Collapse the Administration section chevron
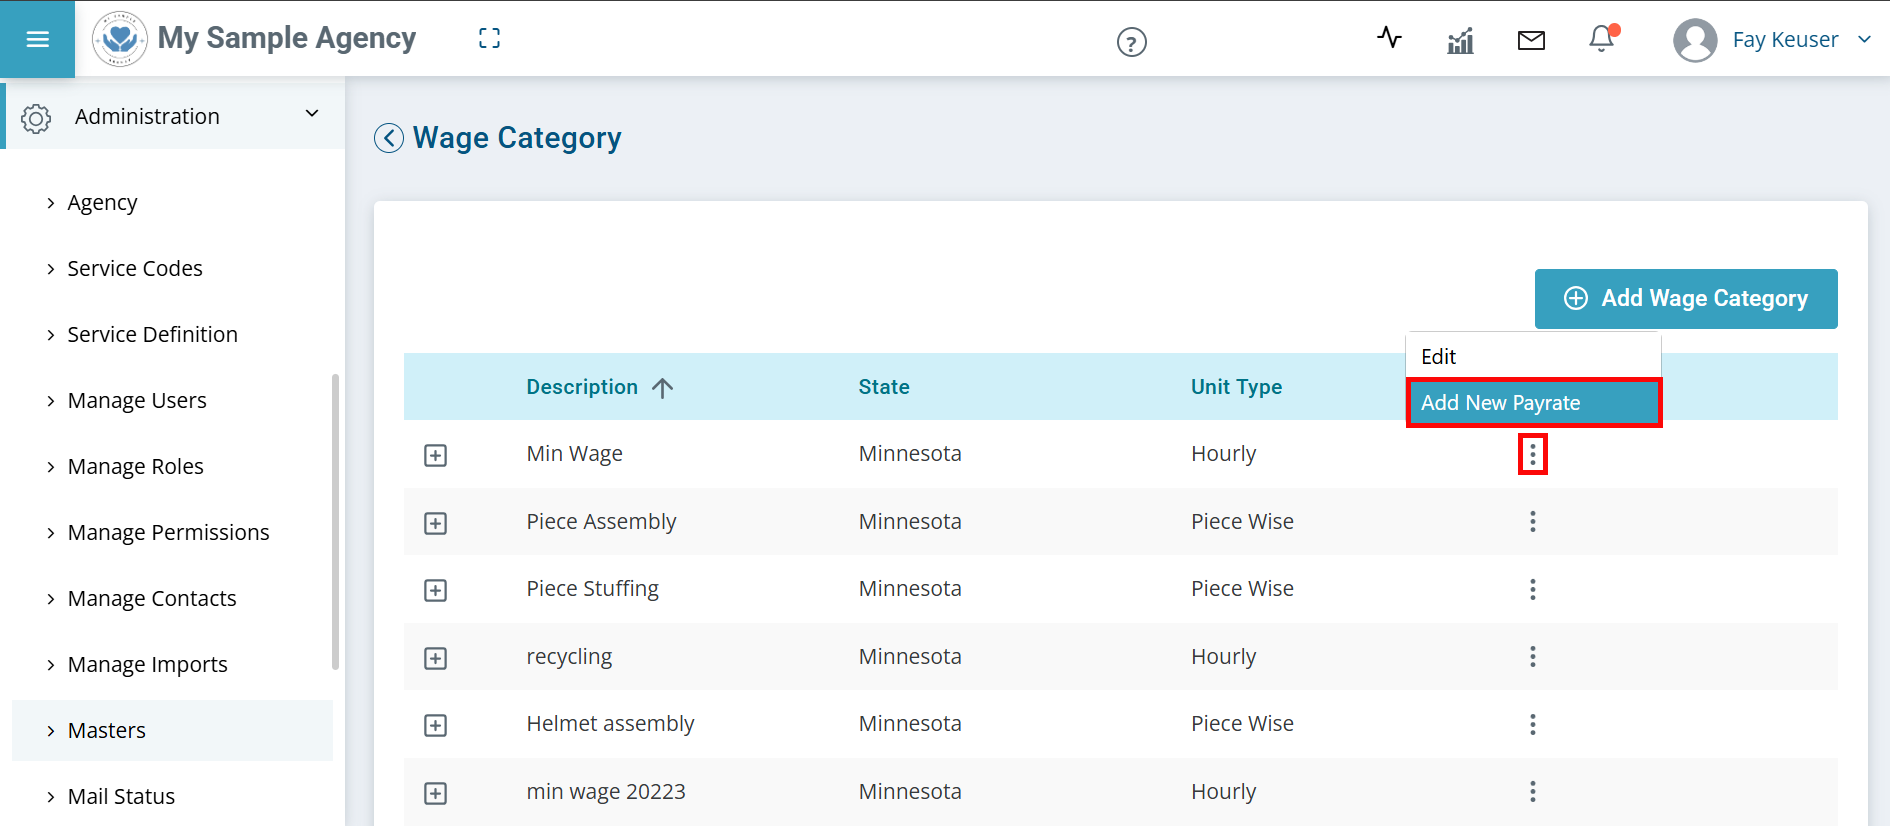1890x826 pixels. tap(312, 114)
